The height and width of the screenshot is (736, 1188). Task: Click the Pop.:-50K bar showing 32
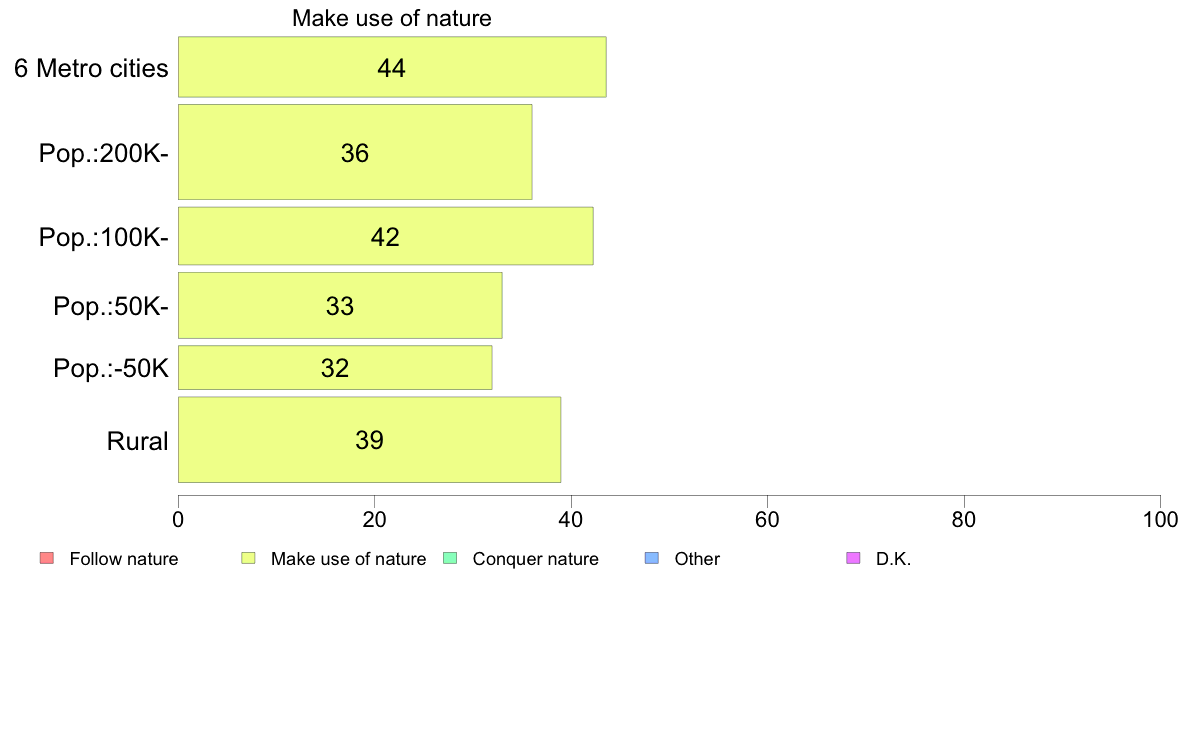coord(335,368)
